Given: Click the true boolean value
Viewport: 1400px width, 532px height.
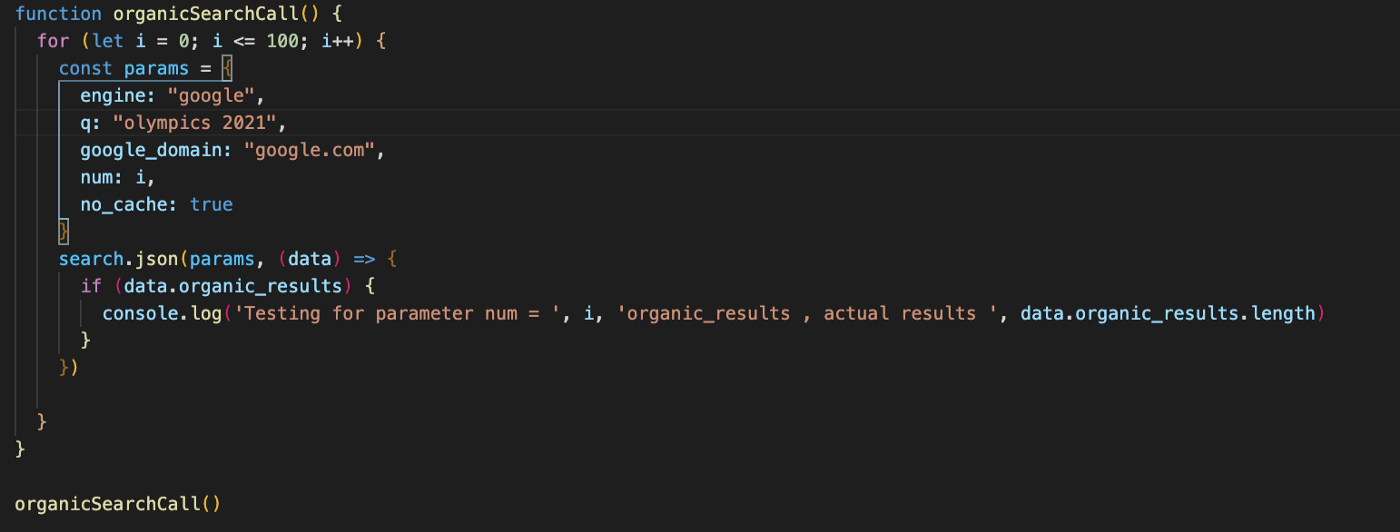Looking at the screenshot, I should (211, 205).
